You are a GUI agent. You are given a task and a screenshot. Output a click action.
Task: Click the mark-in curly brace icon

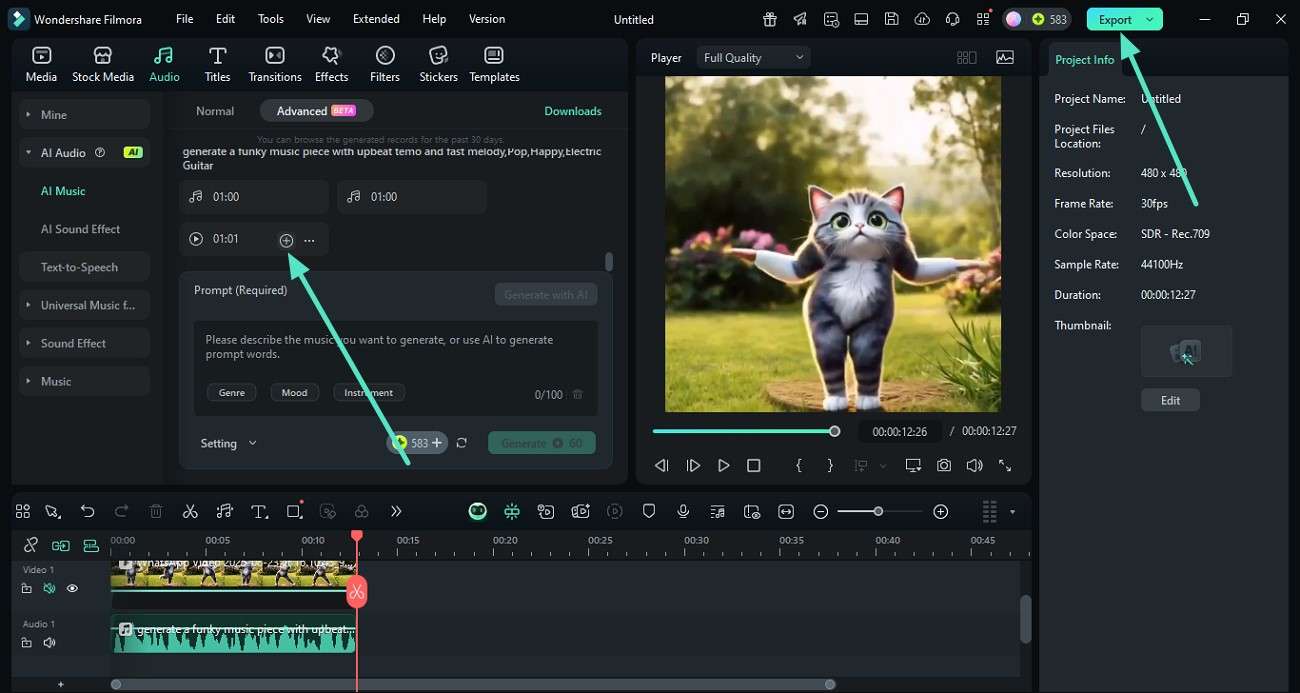tap(799, 465)
